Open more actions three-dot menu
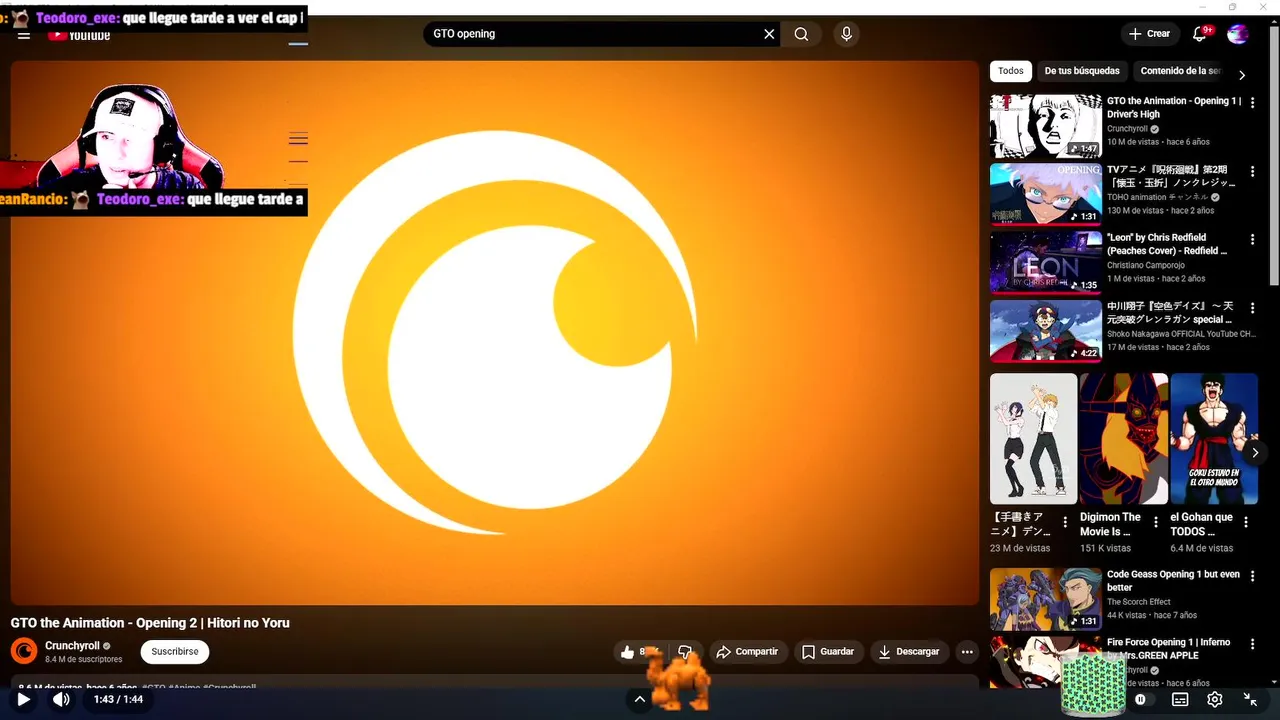This screenshot has height=720, width=1280. pos(967,652)
